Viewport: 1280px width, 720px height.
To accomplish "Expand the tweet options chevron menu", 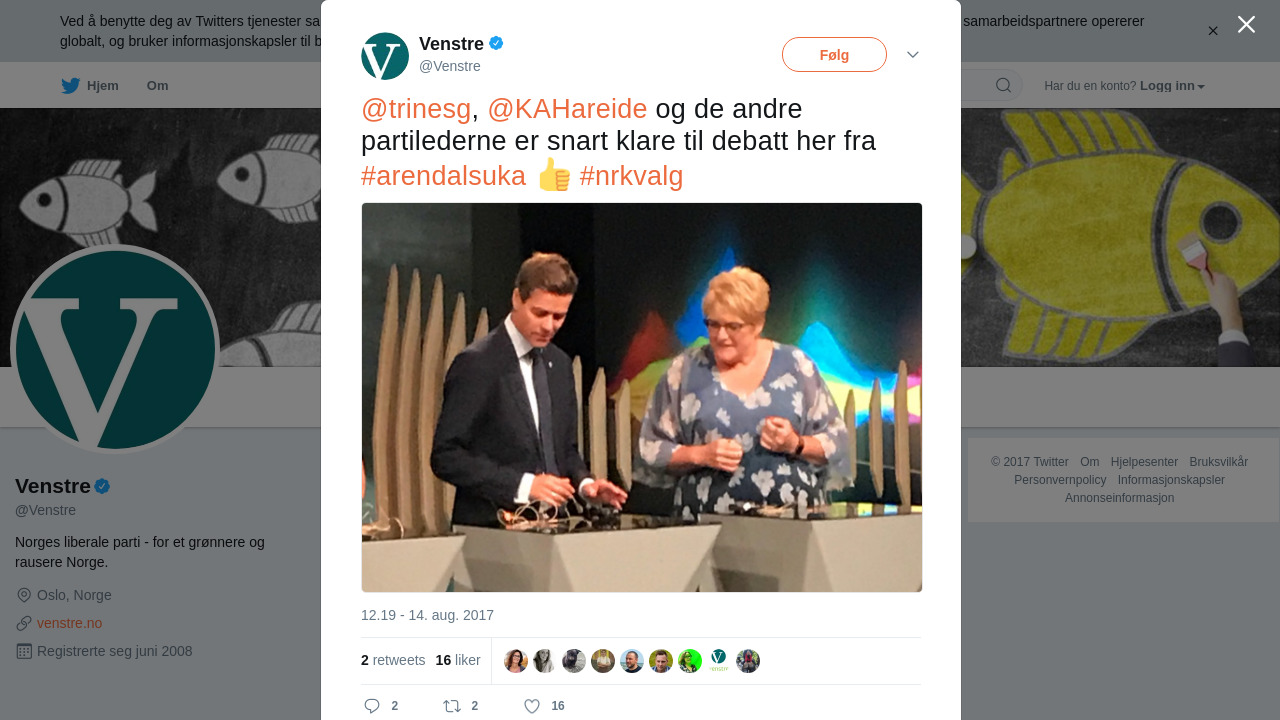I will pos(913,55).
